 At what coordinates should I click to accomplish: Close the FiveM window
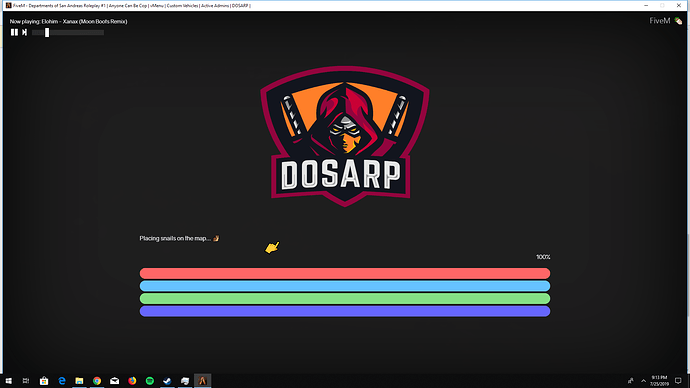(x=679, y=5)
